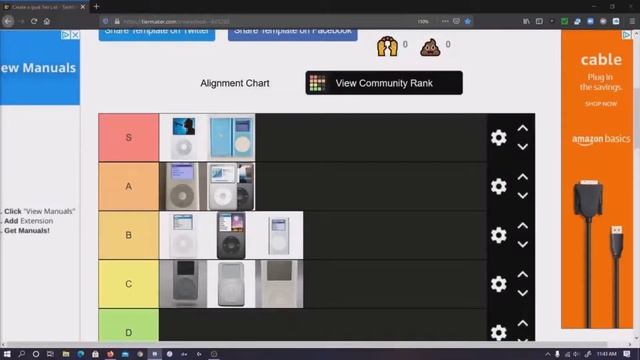Click the AdChoices icon on right cable ad
Image resolution: width=640 pixels, height=360 pixels.
pos(627,35)
